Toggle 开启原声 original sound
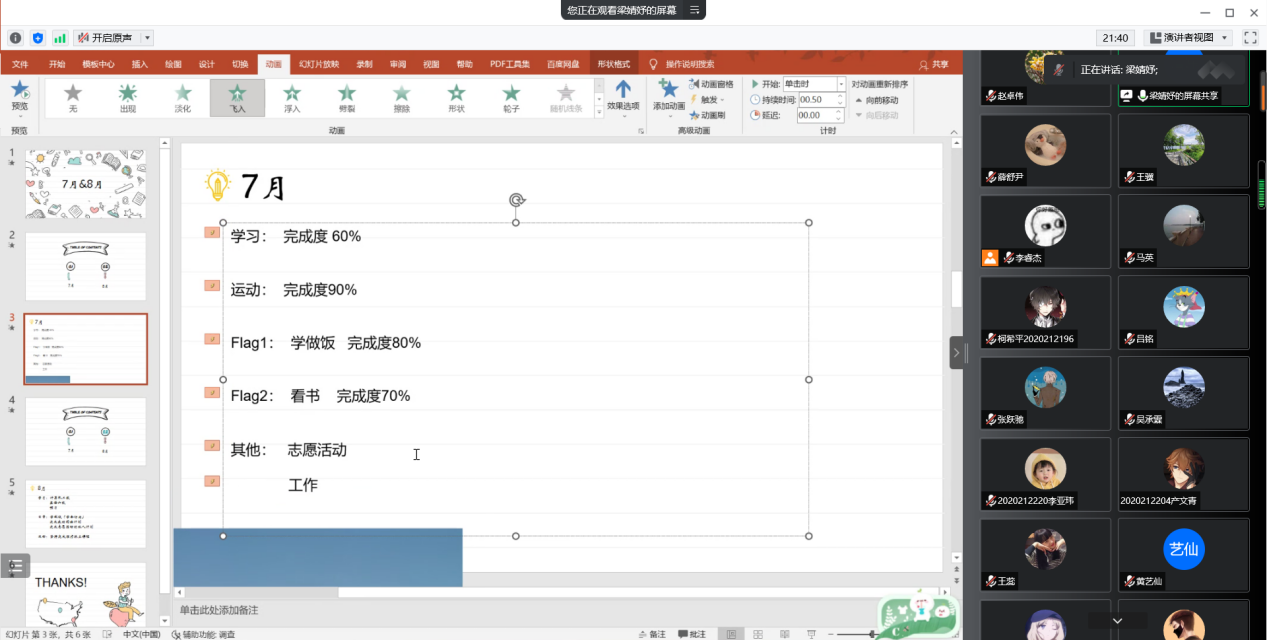This screenshot has height=640, width=1267. point(105,38)
